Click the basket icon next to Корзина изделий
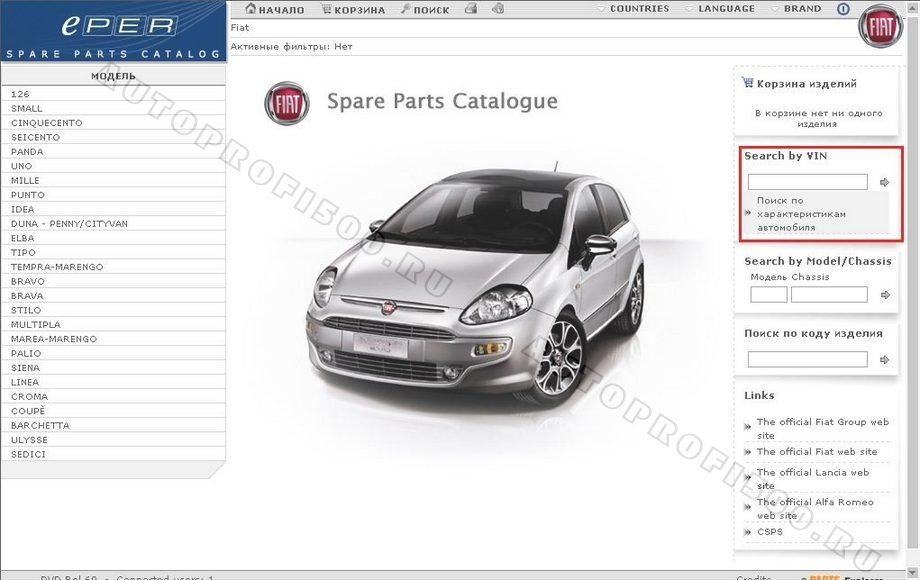Image resolution: width=920 pixels, height=580 pixels. tap(748, 83)
